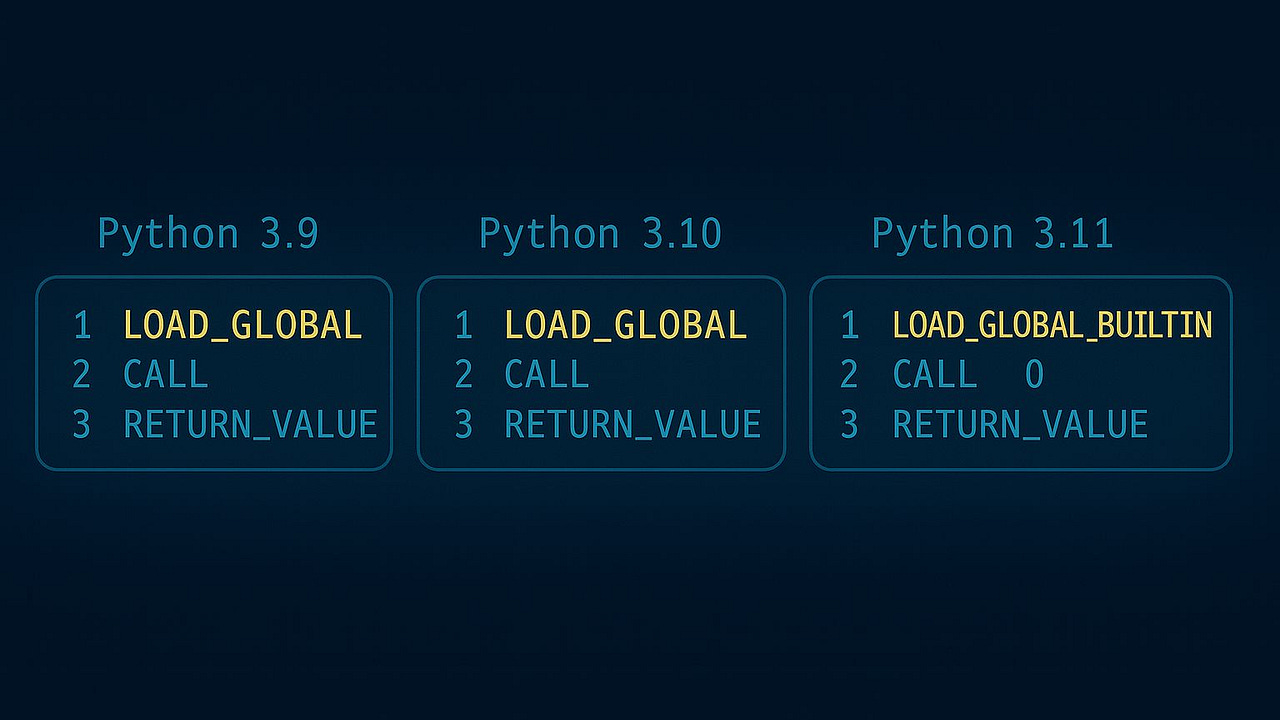Select RETURN_VALUE in the Python 3.11 box
Screen dimensions: 1280x720
(1020, 425)
